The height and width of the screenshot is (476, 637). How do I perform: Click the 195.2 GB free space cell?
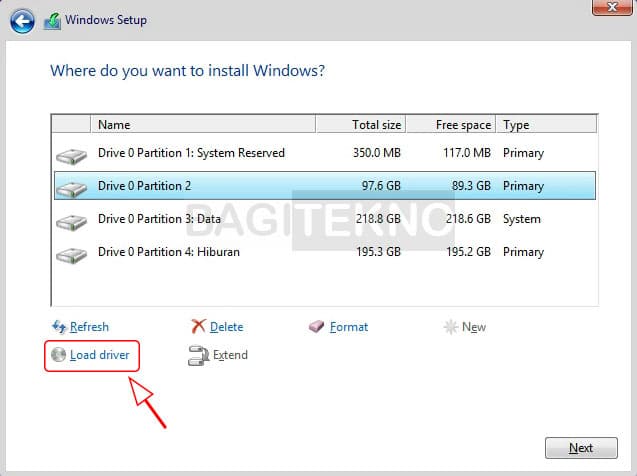coord(468,252)
